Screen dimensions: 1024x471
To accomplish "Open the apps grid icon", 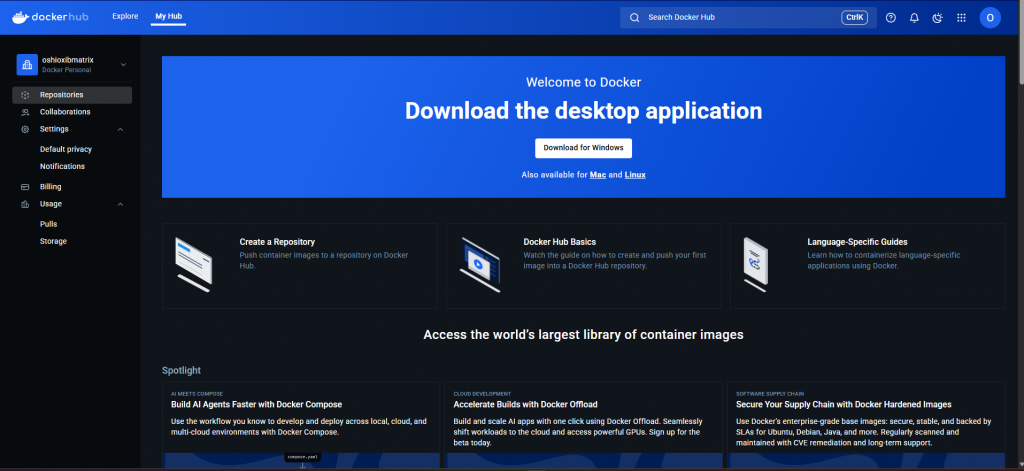I will pos(961,18).
